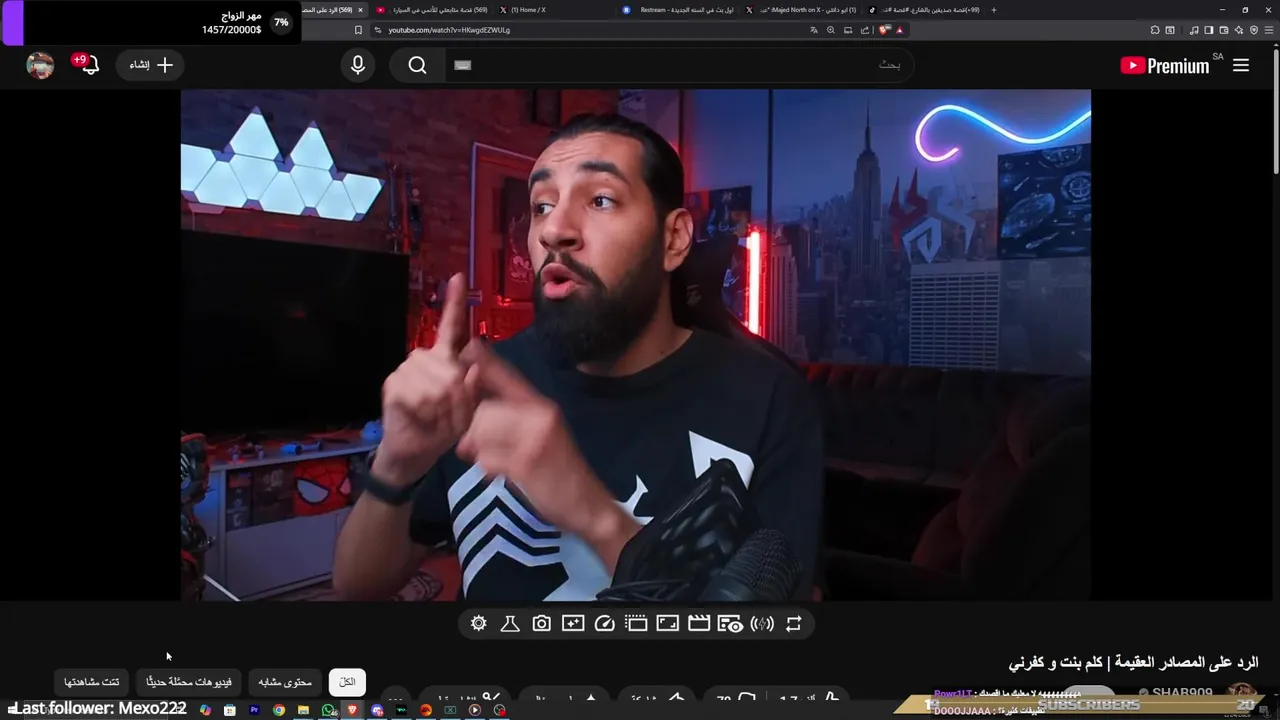Open Microsoft Store from the taskbar

[230, 710]
